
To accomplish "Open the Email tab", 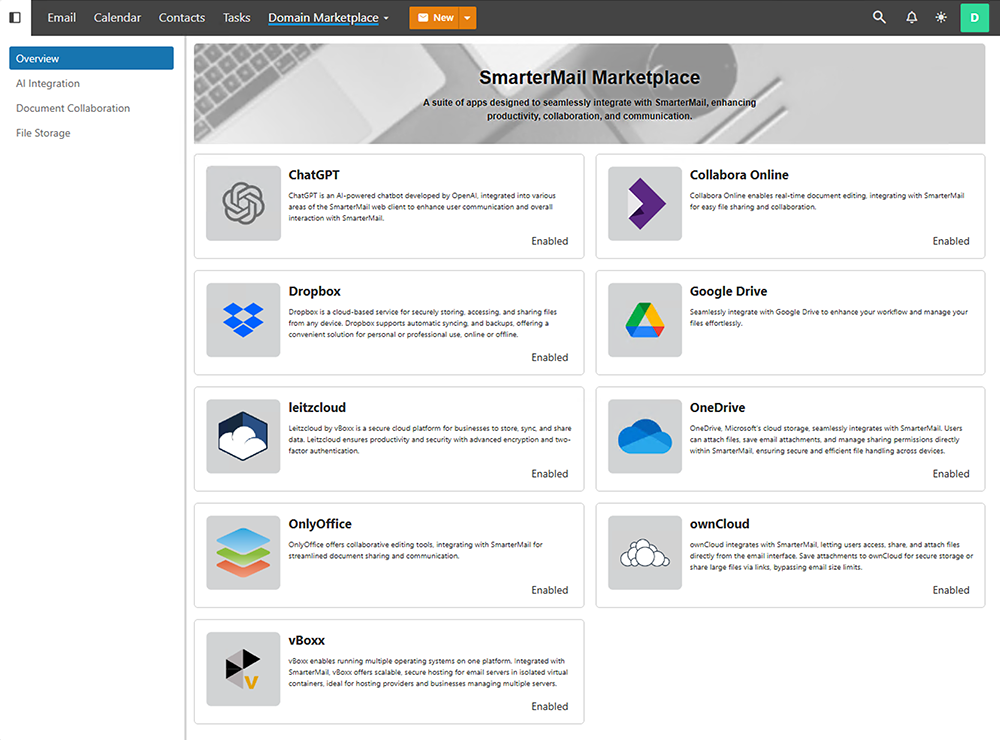I will [x=61, y=17].
